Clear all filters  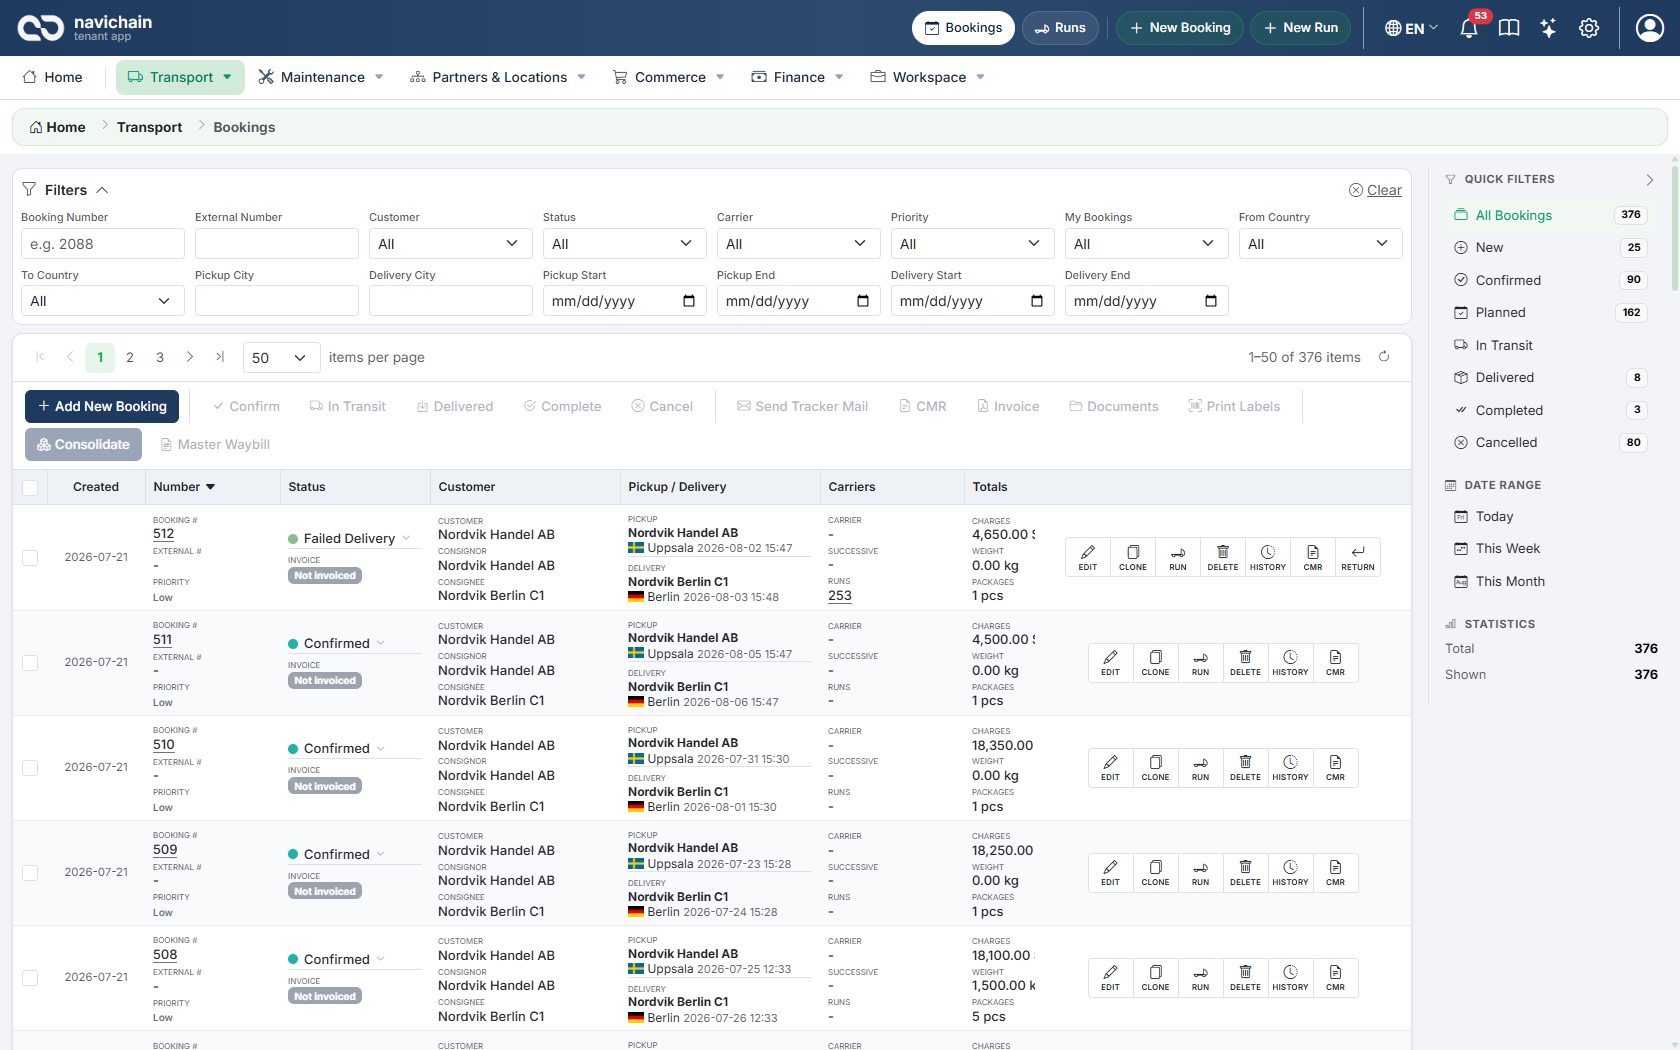(1375, 190)
